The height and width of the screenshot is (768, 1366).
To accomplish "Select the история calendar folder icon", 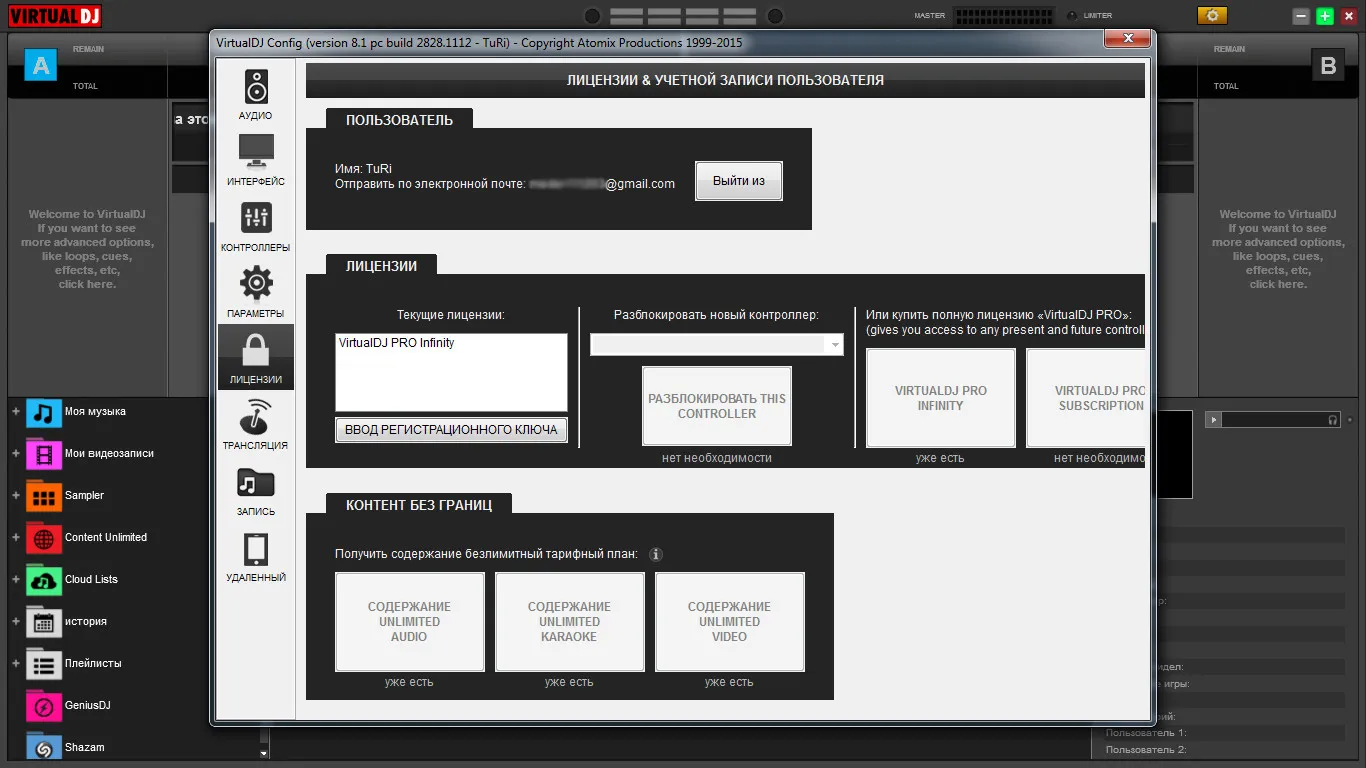I will [x=43, y=622].
